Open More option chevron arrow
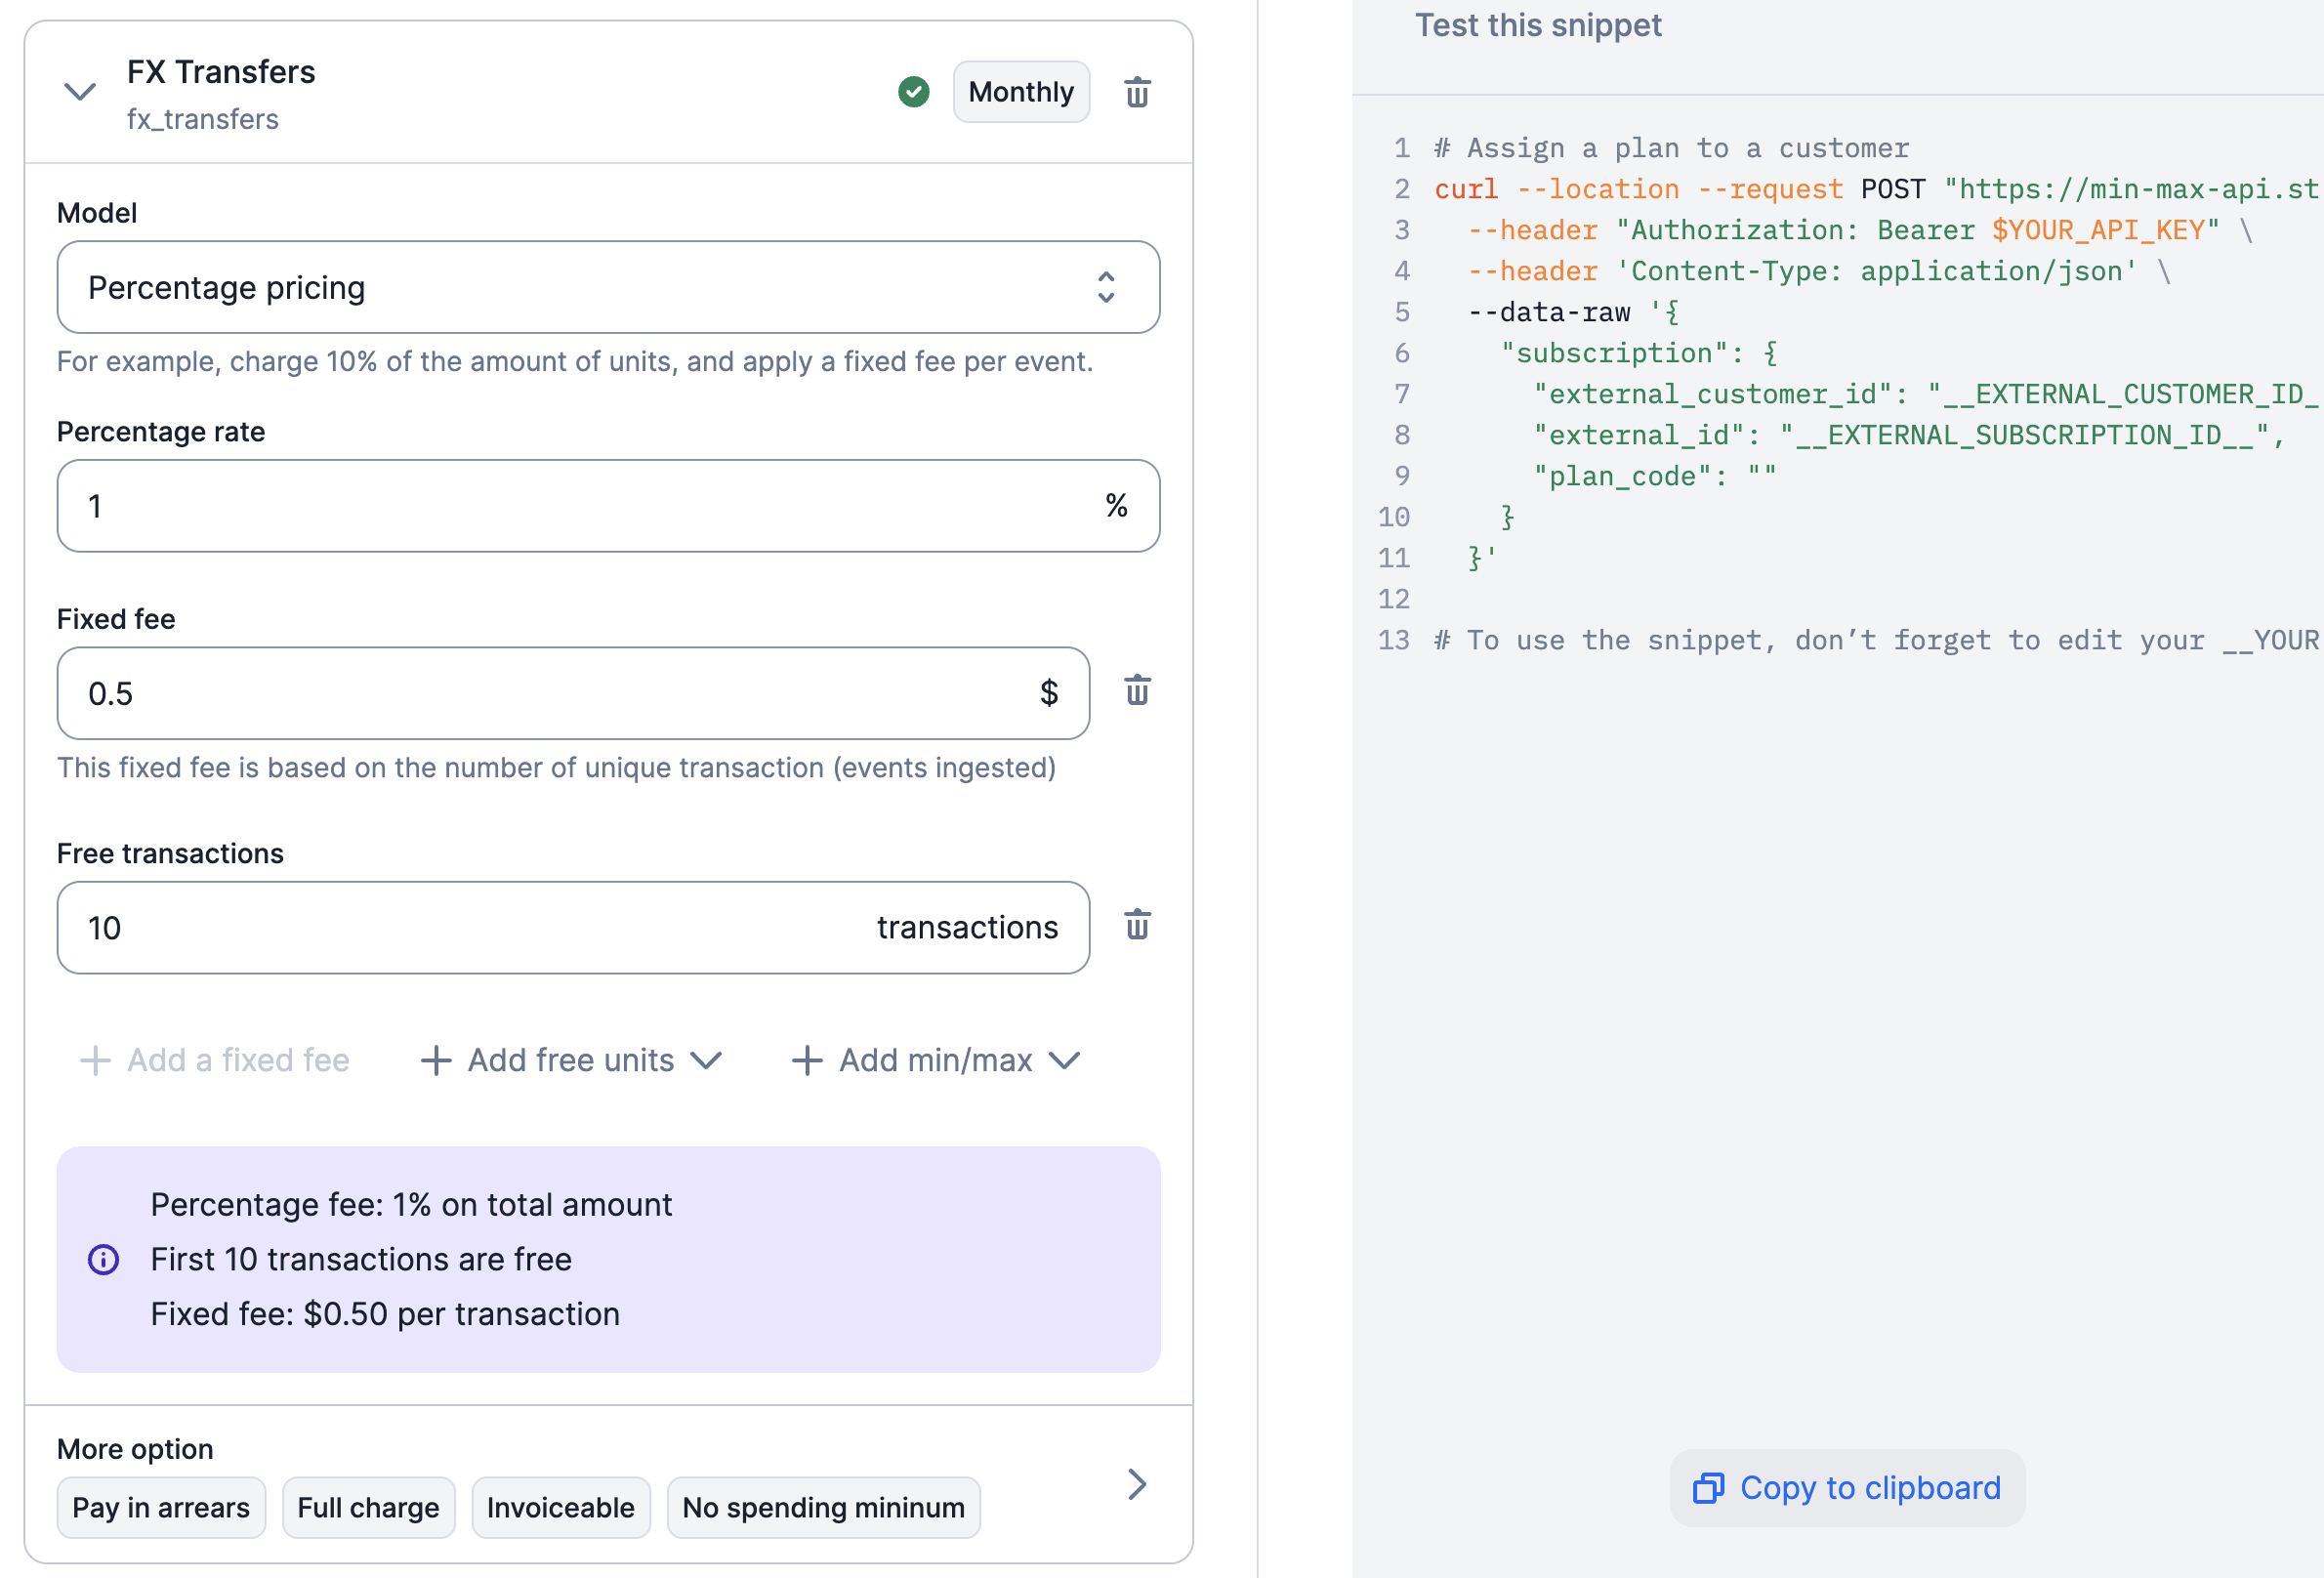This screenshot has height=1578, width=2324. [1137, 1484]
